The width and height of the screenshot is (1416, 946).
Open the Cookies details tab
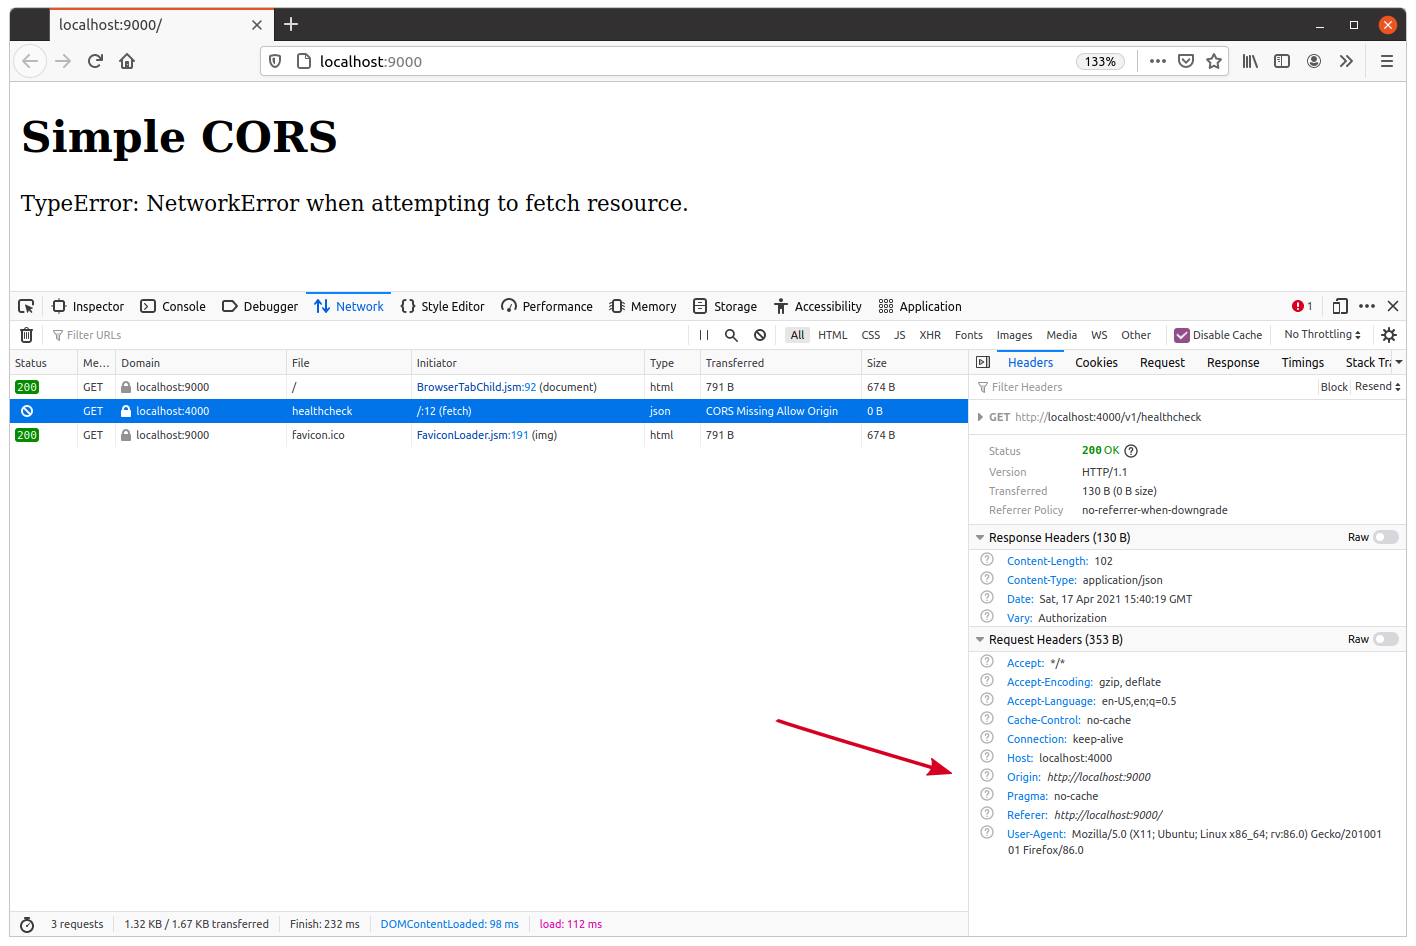point(1096,363)
